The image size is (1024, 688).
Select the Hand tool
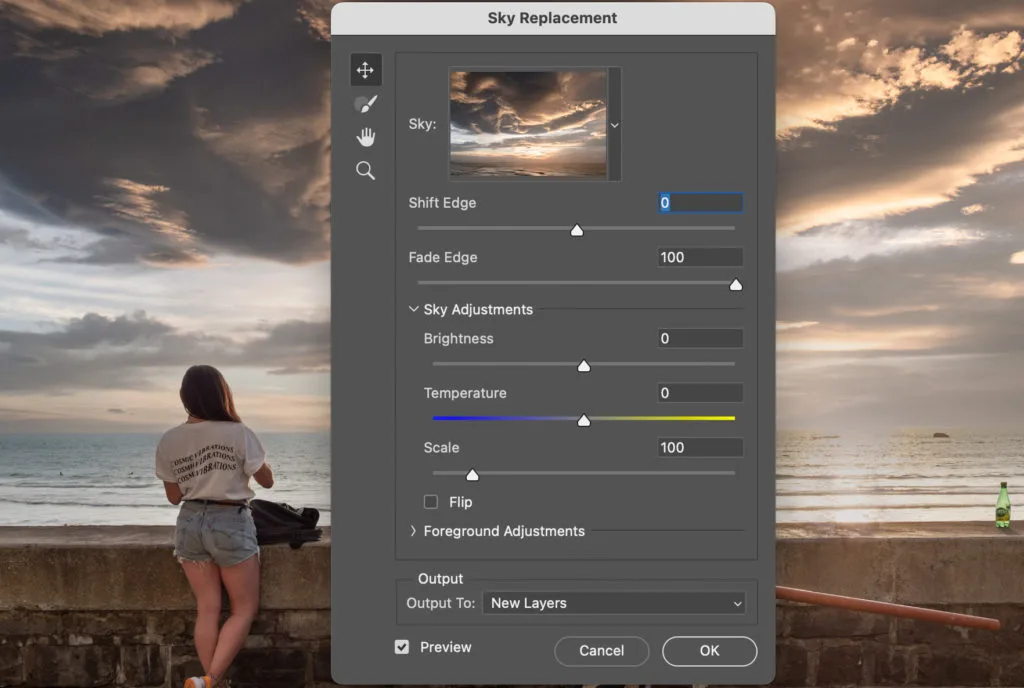click(365, 137)
